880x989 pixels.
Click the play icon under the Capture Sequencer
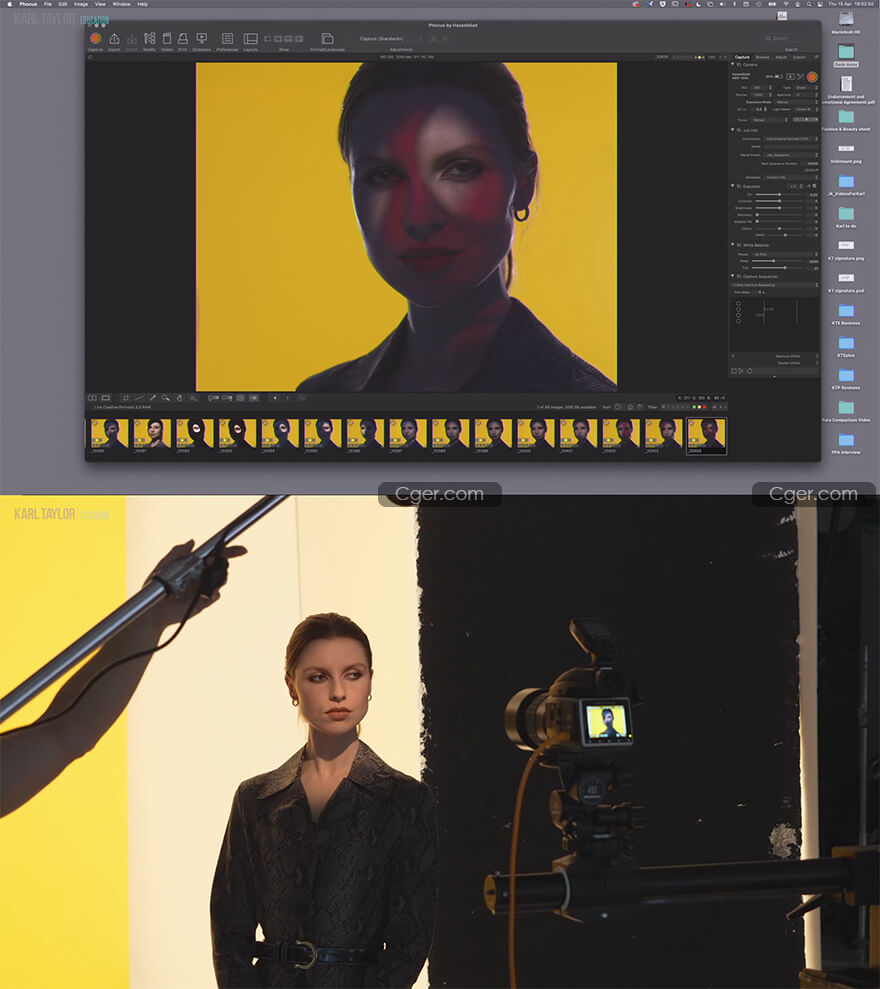click(x=741, y=371)
